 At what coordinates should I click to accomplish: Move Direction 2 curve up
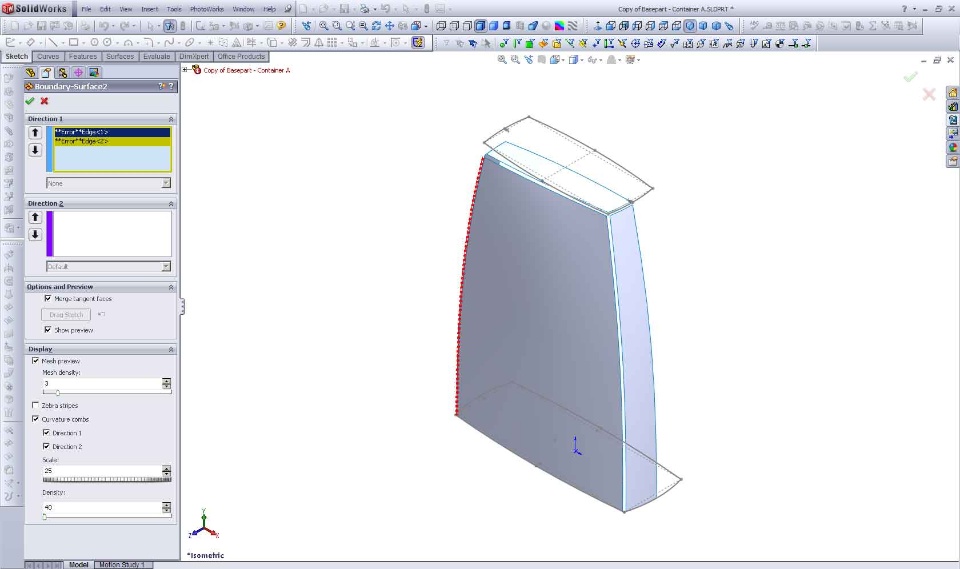pyautogui.click(x=35, y=217)
